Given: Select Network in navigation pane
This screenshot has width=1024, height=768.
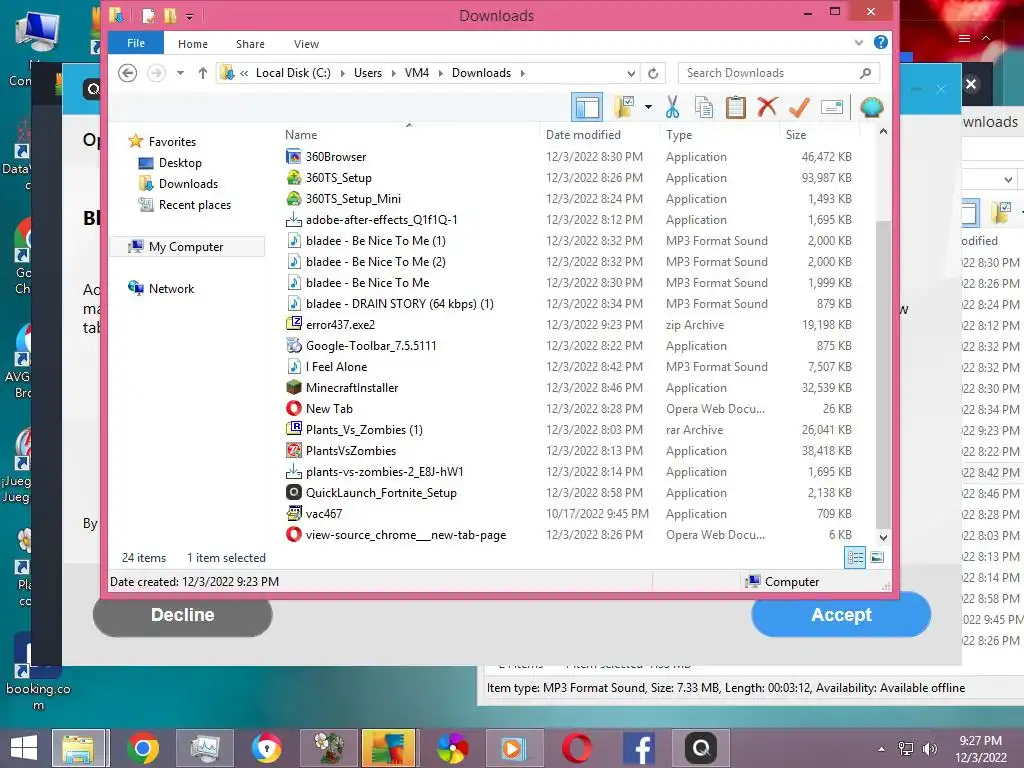Looking at the screenshot, I should pyautogui.click(x=171, y=288).
